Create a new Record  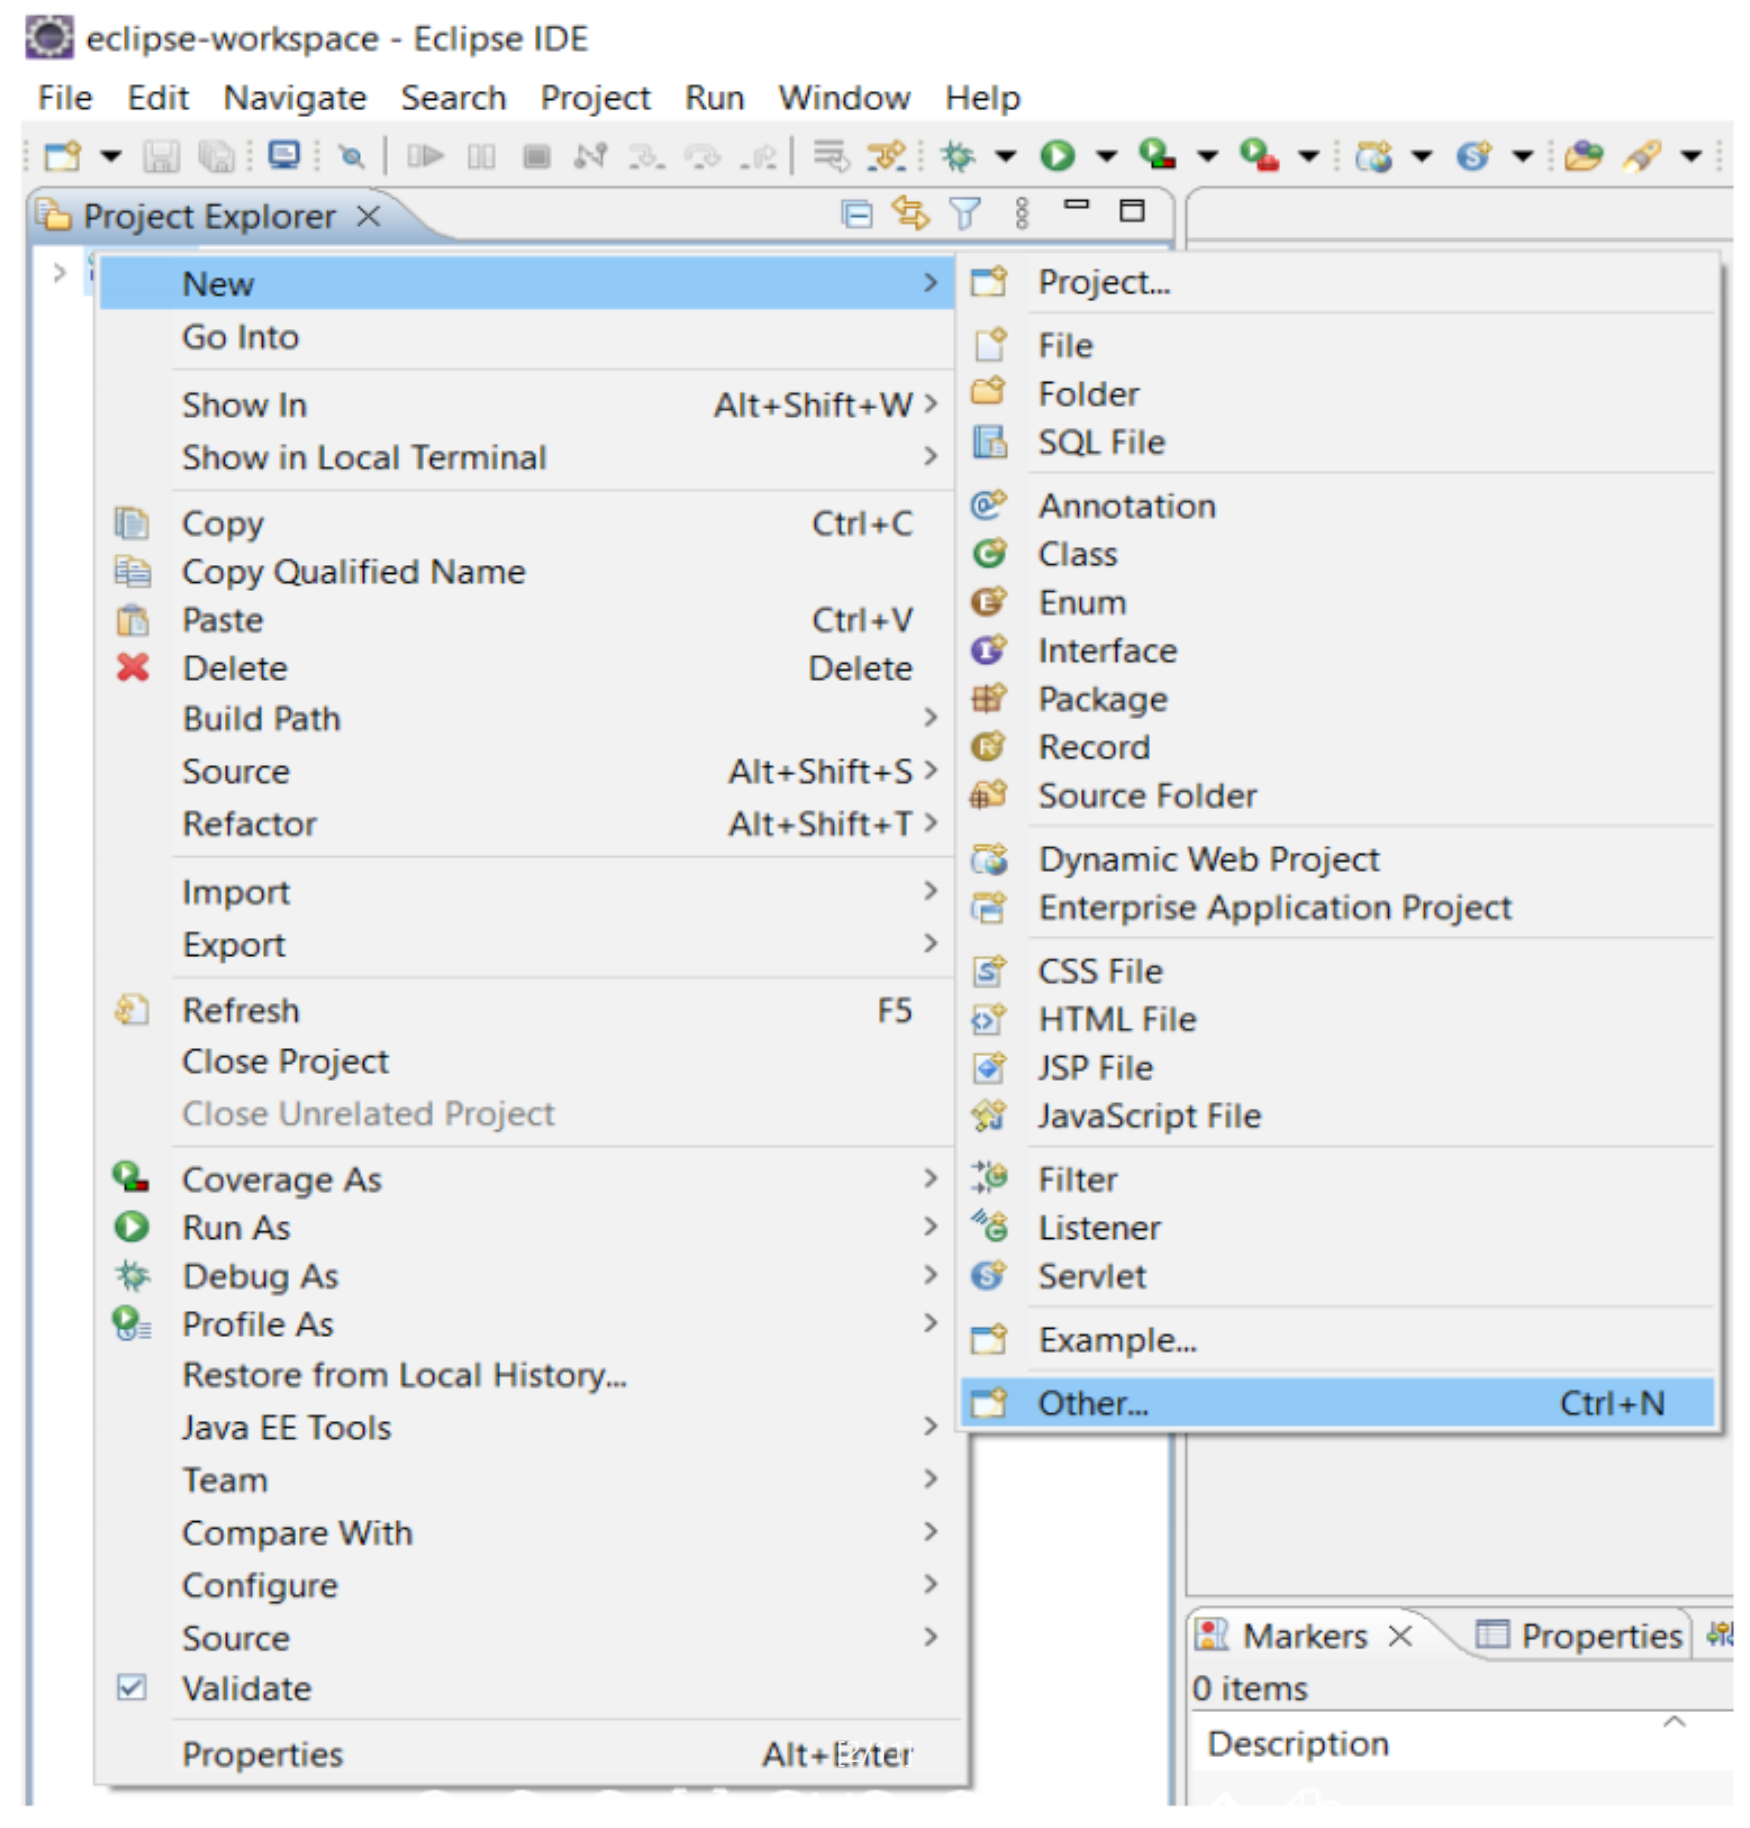pos(1339,747)
